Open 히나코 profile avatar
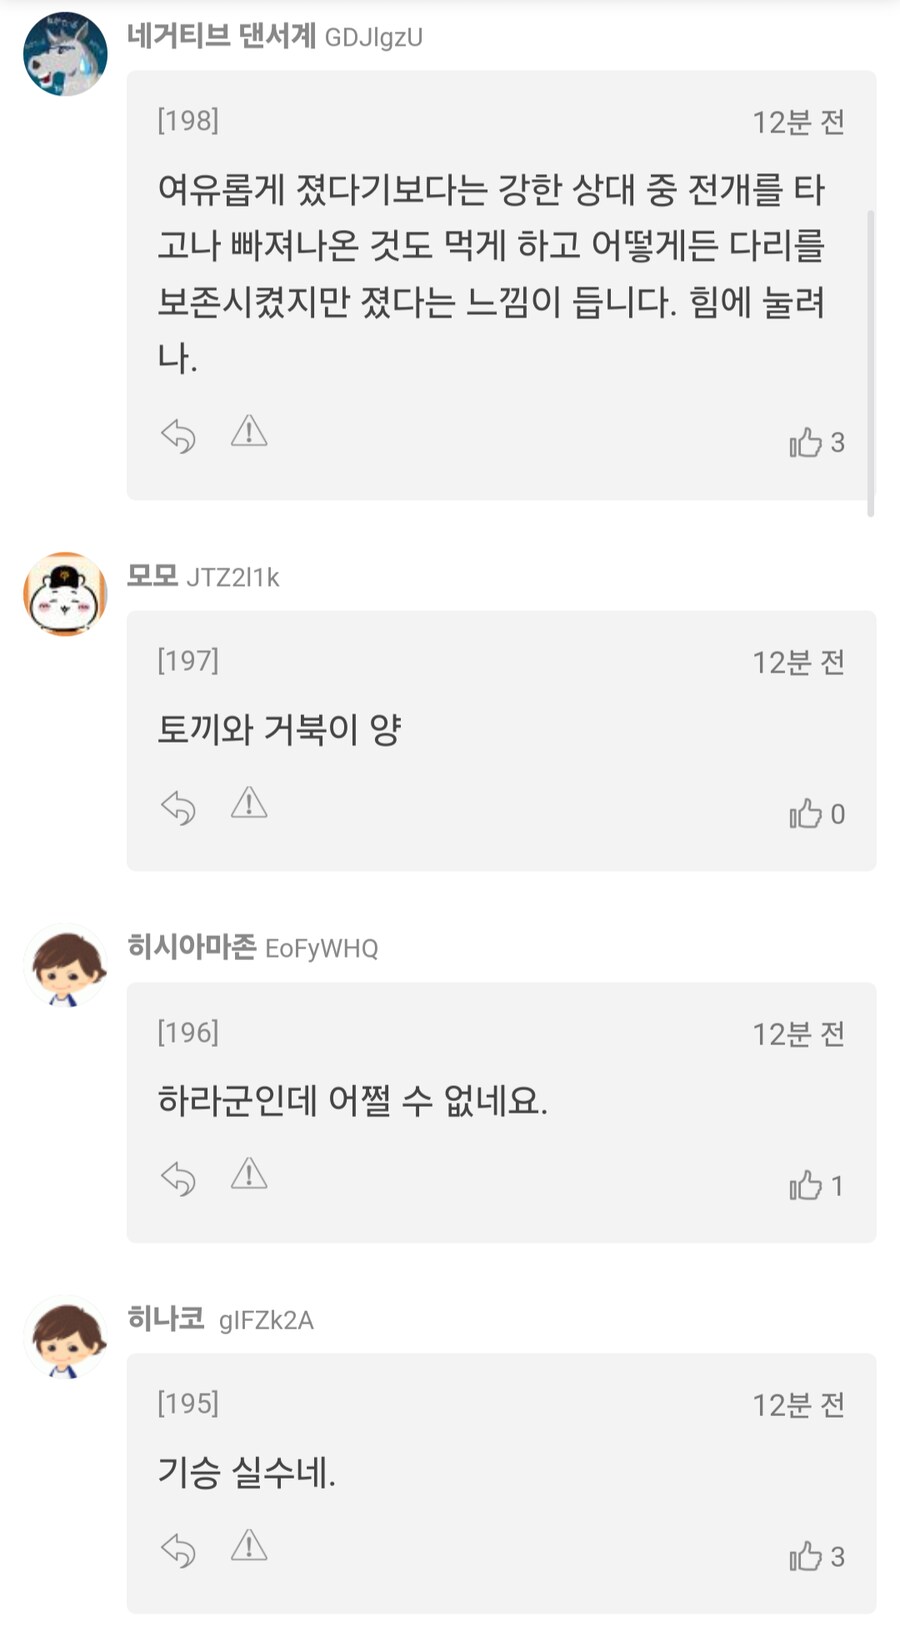The image size is (900, 1646). (65, 1338)
